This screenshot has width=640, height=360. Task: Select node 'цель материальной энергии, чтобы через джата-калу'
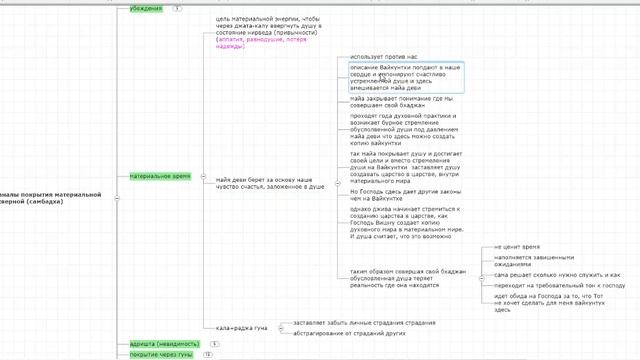tap(269, 33)
